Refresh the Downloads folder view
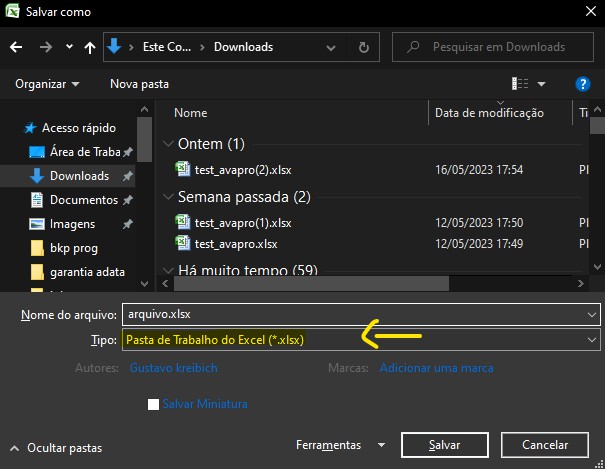Image resolution: width=605 pixels, height=469 pixels. 364,47
